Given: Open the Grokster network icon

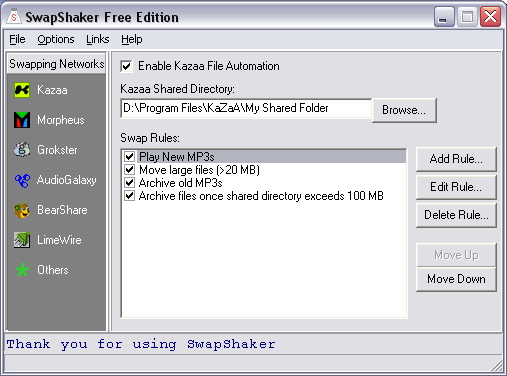Looking at the screenshot, I should [22, 150].
